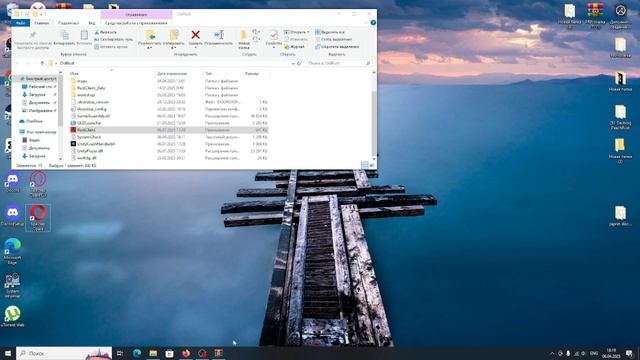Open the dropdown arrow under Свойства
Viewport: 640px width, 360px height.
pos(273,48)
